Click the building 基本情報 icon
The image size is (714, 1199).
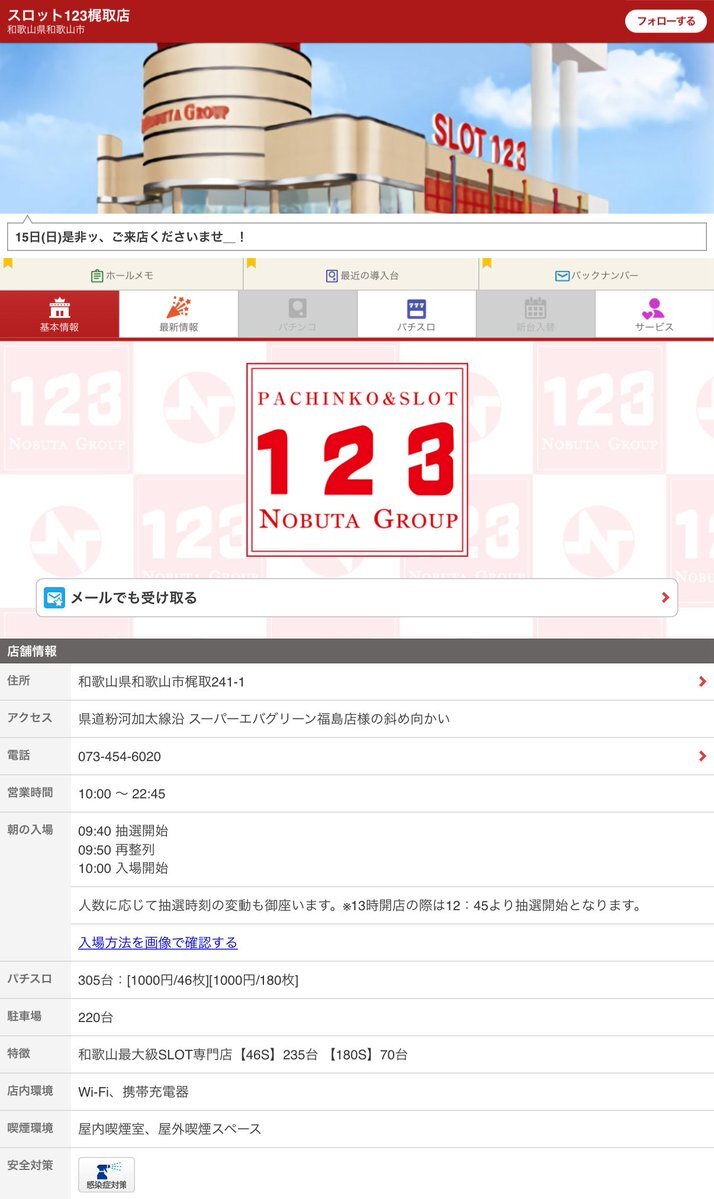point(60,308)
